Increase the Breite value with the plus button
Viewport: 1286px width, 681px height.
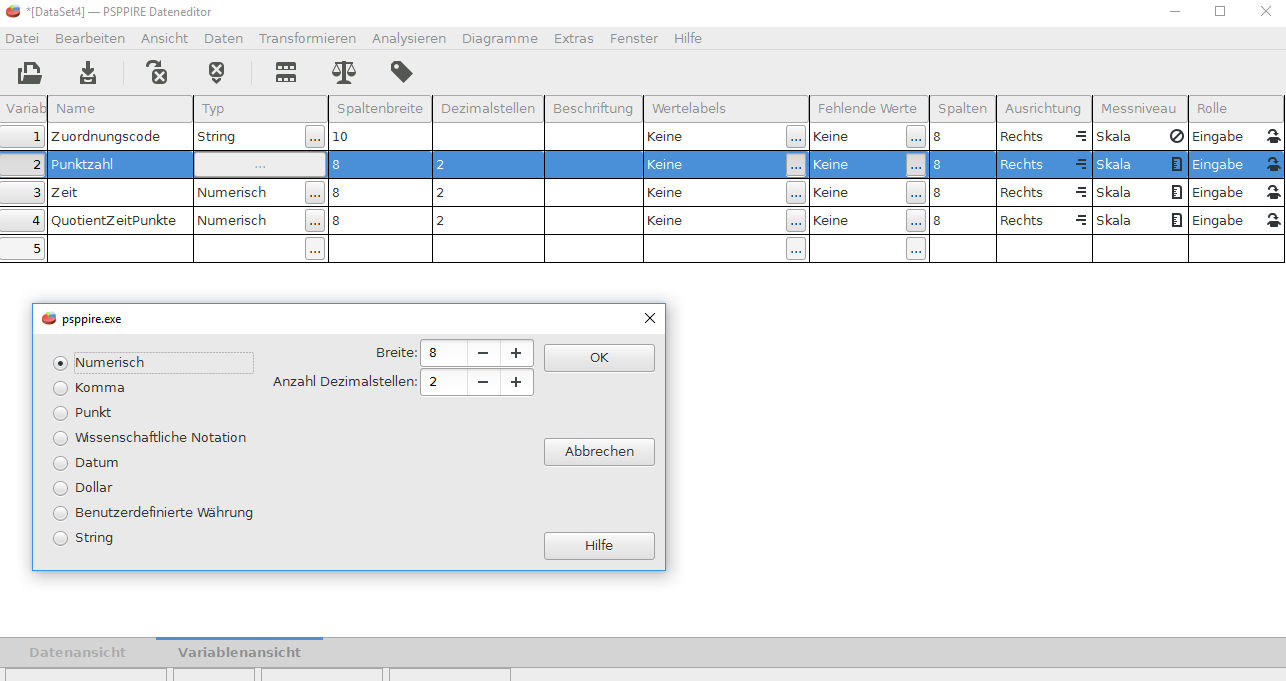point(516,353)
